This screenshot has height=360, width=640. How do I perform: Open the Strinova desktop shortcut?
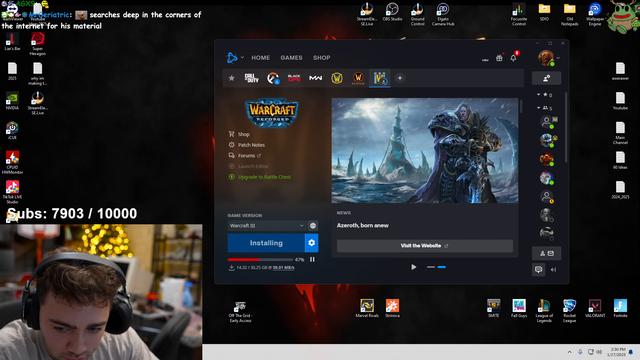(392, 308)
